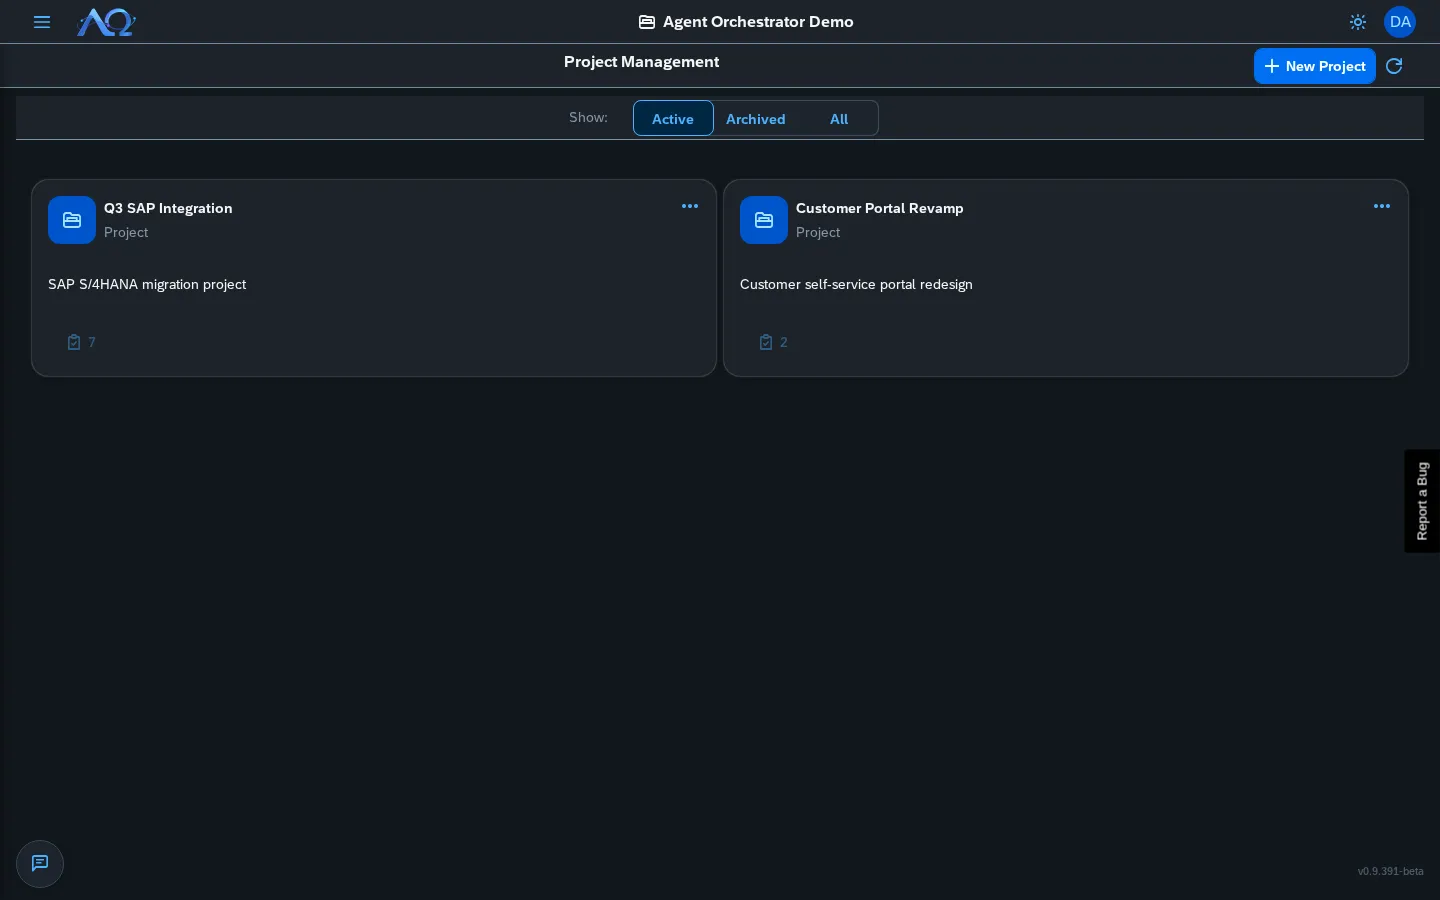Open Customer Portal Revamp more options menu
Viewport: 1440px width, 900px height.
(1382, 206)
